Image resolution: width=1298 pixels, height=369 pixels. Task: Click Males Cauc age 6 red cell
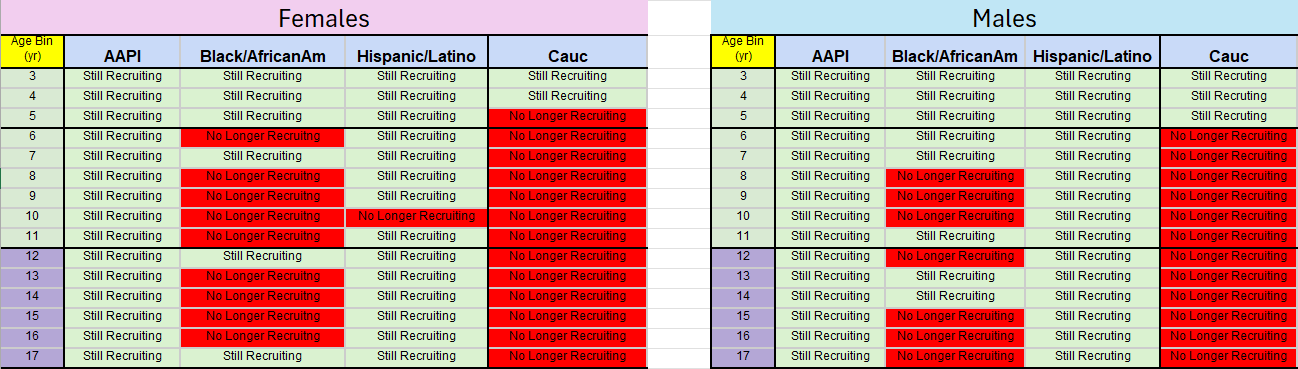[x=1228, y=137]
